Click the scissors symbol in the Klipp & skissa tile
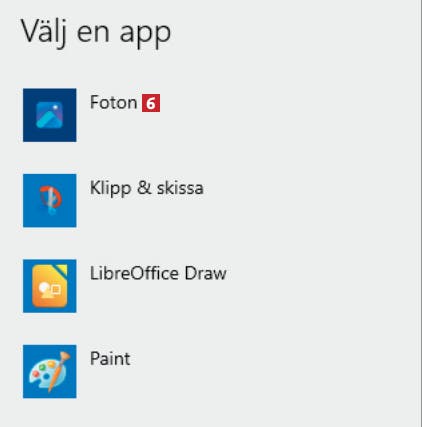The image size is (422, 427). 51,200
